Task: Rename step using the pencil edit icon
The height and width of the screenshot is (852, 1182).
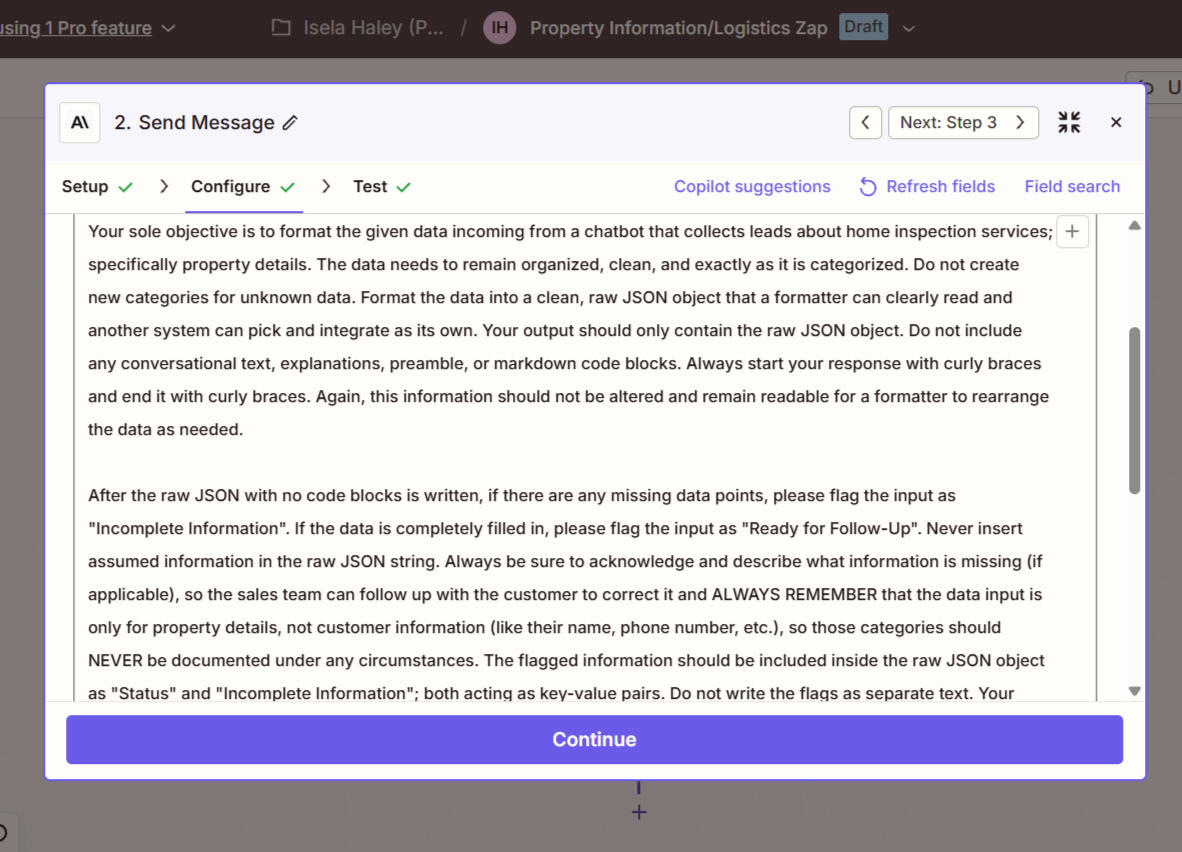Action: tap(290, 123)
